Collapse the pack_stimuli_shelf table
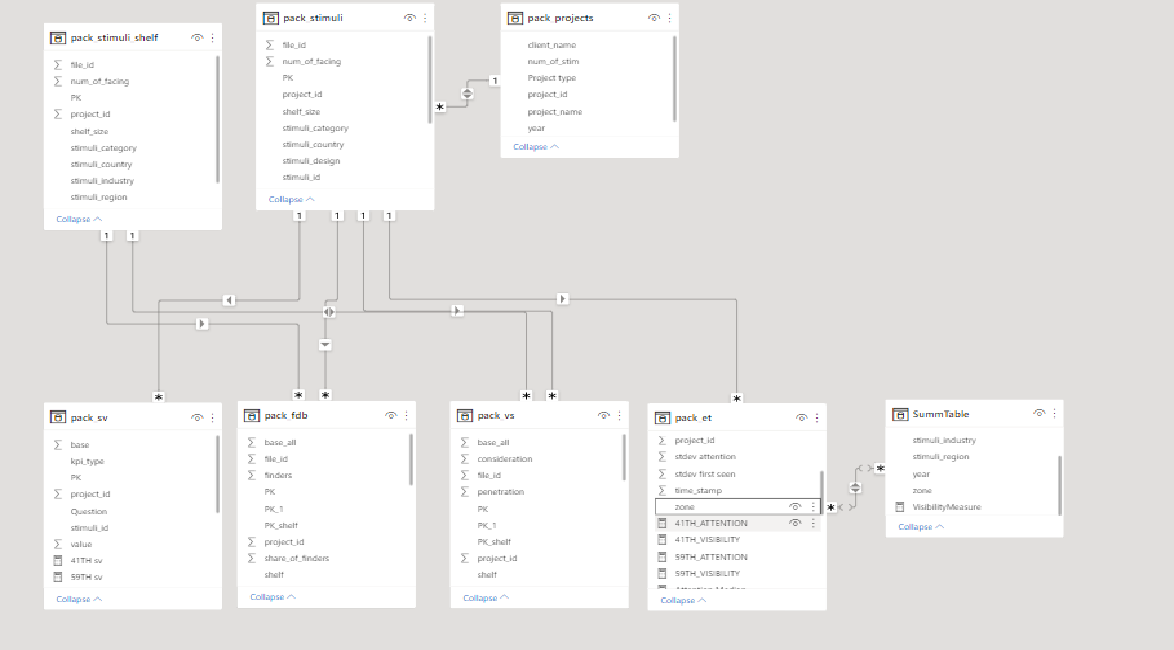The height and width of the screenshot is (650, 1174). tap(79, 219)
